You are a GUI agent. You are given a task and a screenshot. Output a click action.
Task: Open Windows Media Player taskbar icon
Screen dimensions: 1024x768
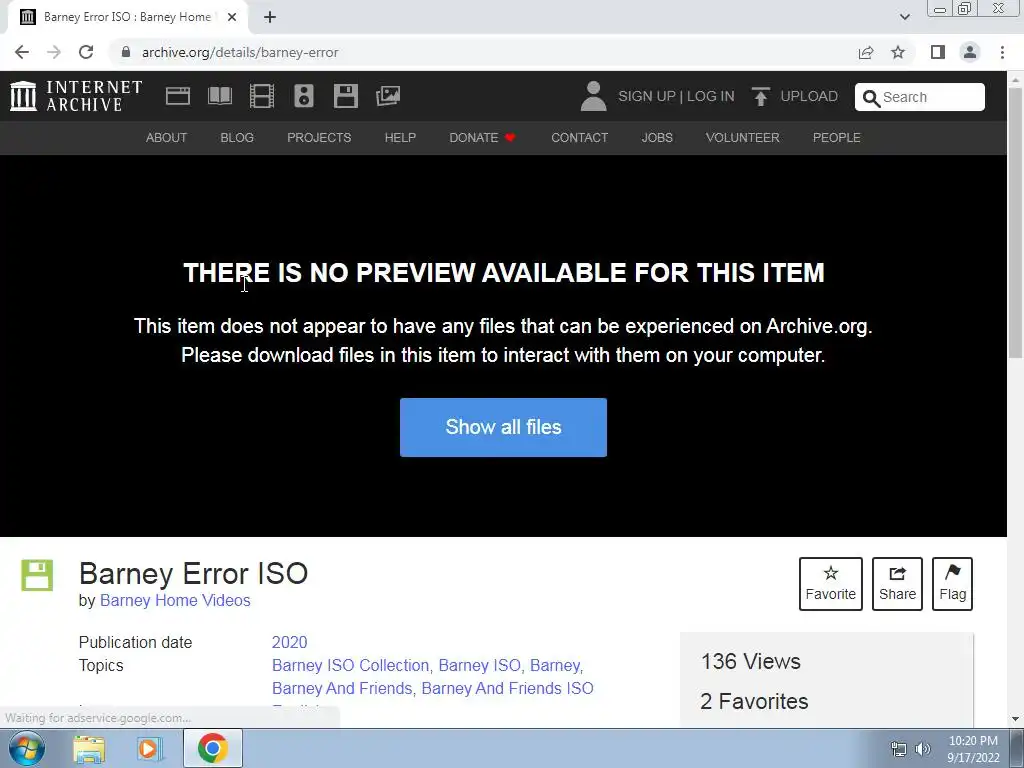[150, 748]
